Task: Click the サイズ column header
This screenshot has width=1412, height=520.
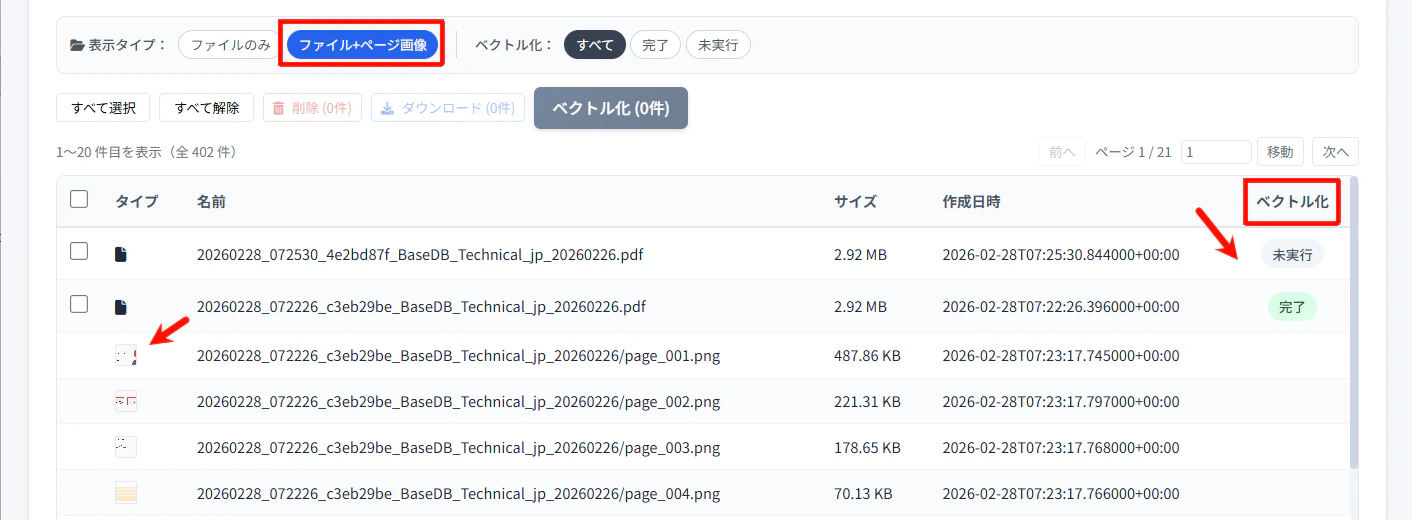Action: [x=855, y=202]
